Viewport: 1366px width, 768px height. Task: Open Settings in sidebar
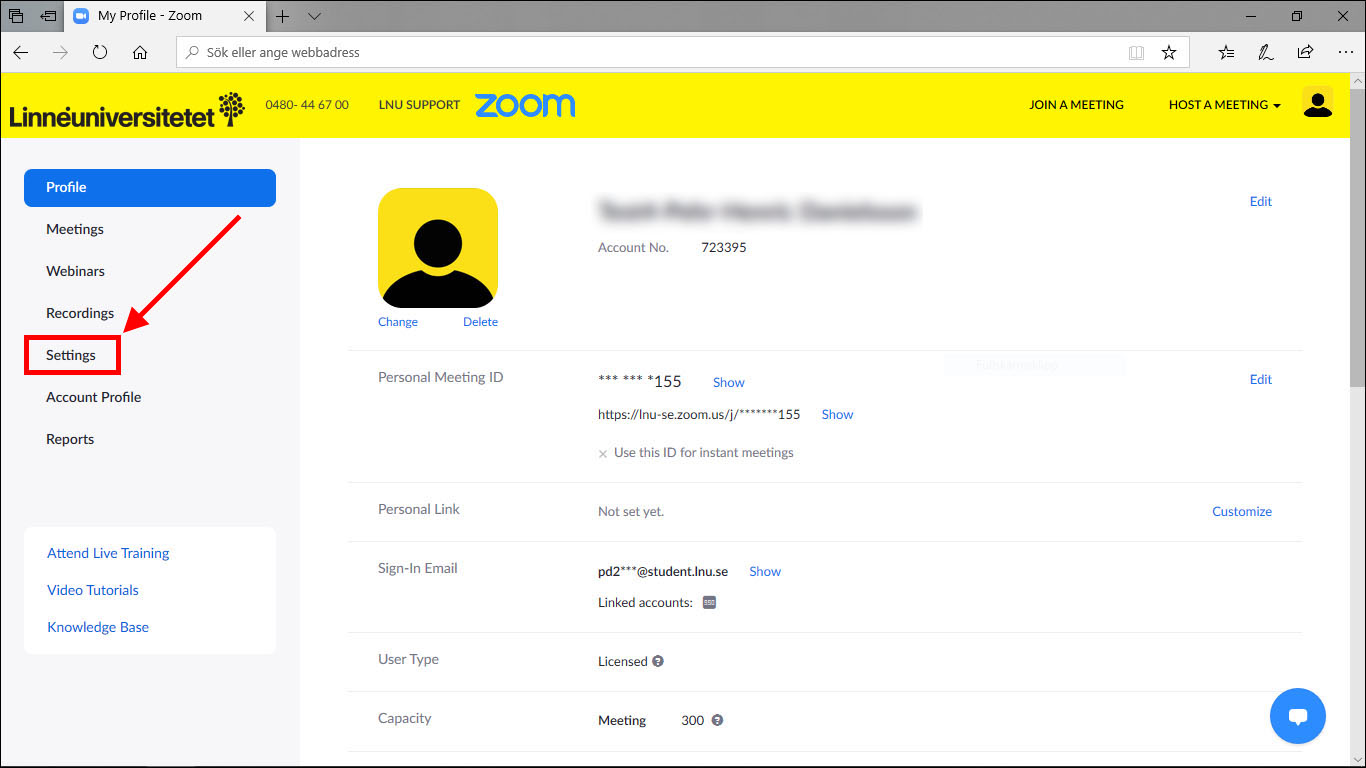coord(71,355)
